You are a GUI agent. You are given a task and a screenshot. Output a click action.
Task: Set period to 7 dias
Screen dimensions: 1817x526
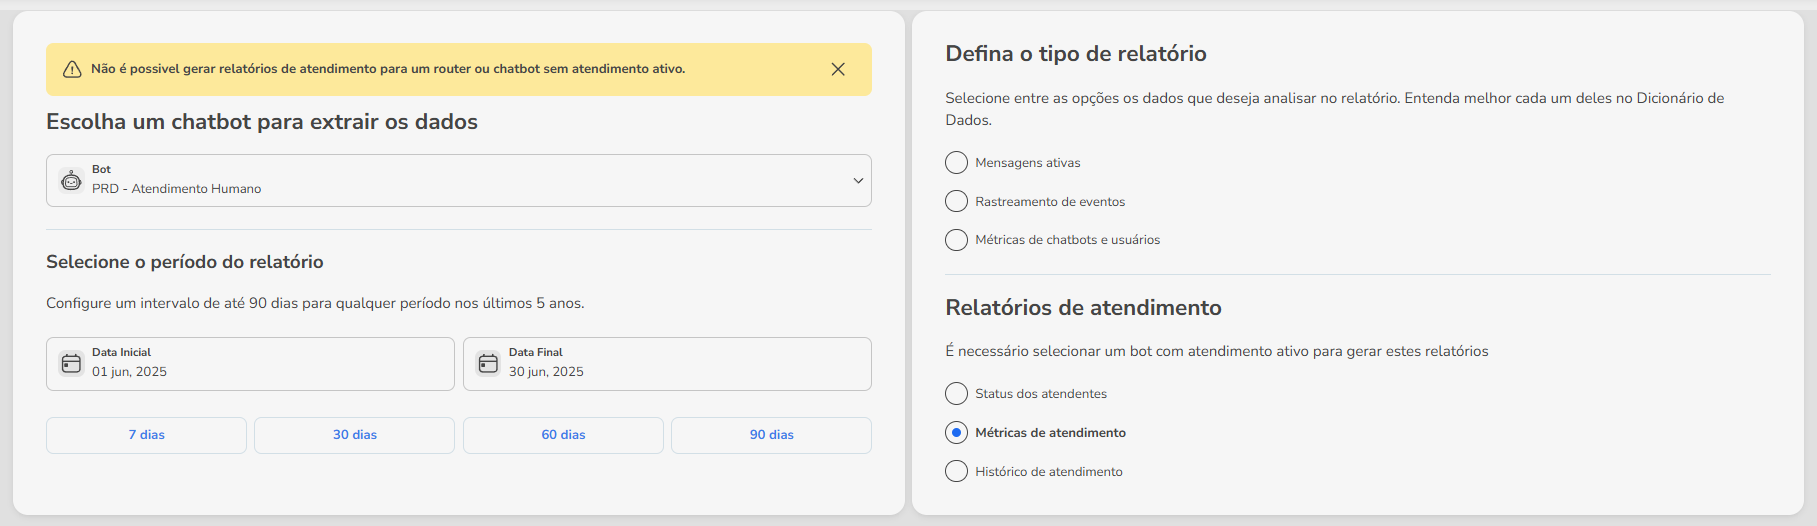tap(146, 435)
